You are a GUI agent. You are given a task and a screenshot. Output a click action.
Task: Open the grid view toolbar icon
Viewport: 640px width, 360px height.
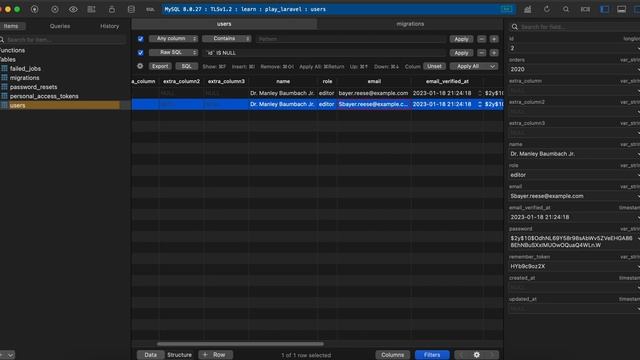pyautogui.click(x=91, y=9)
